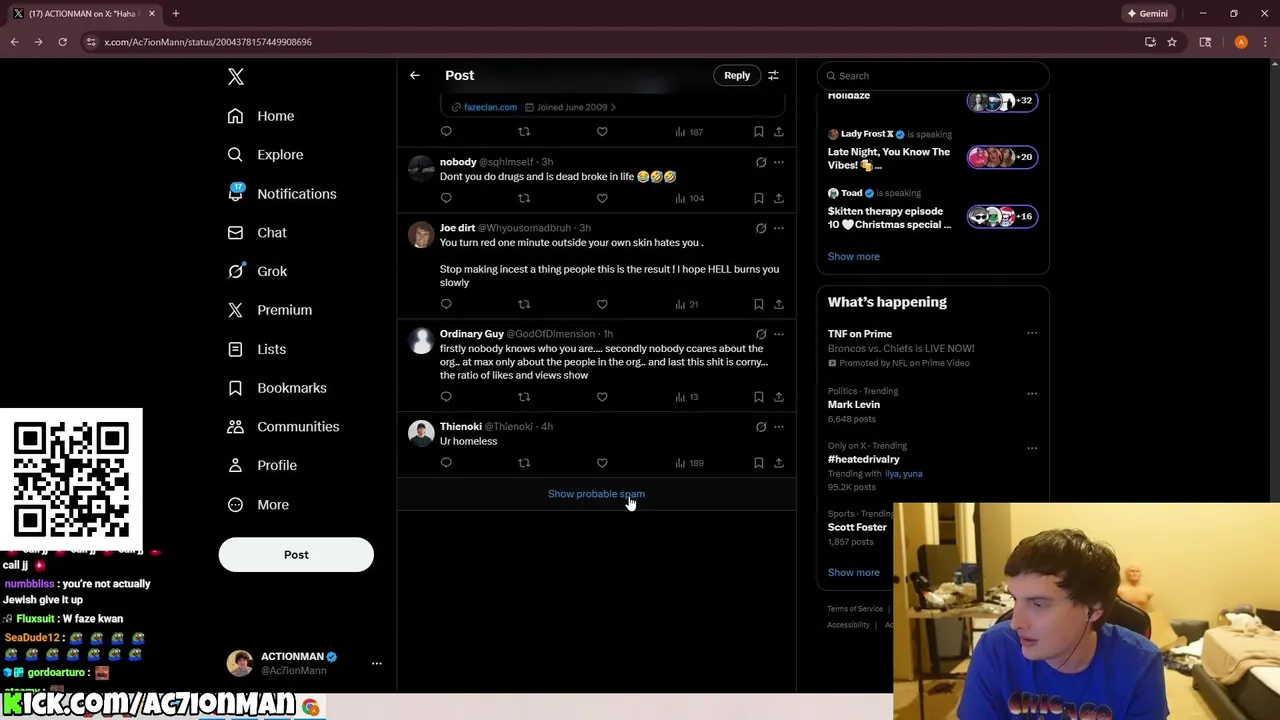Like Ordinary Guy's reply
Image resolution: width=1280 pixels, height=720 pixels.
click(602, 397)
